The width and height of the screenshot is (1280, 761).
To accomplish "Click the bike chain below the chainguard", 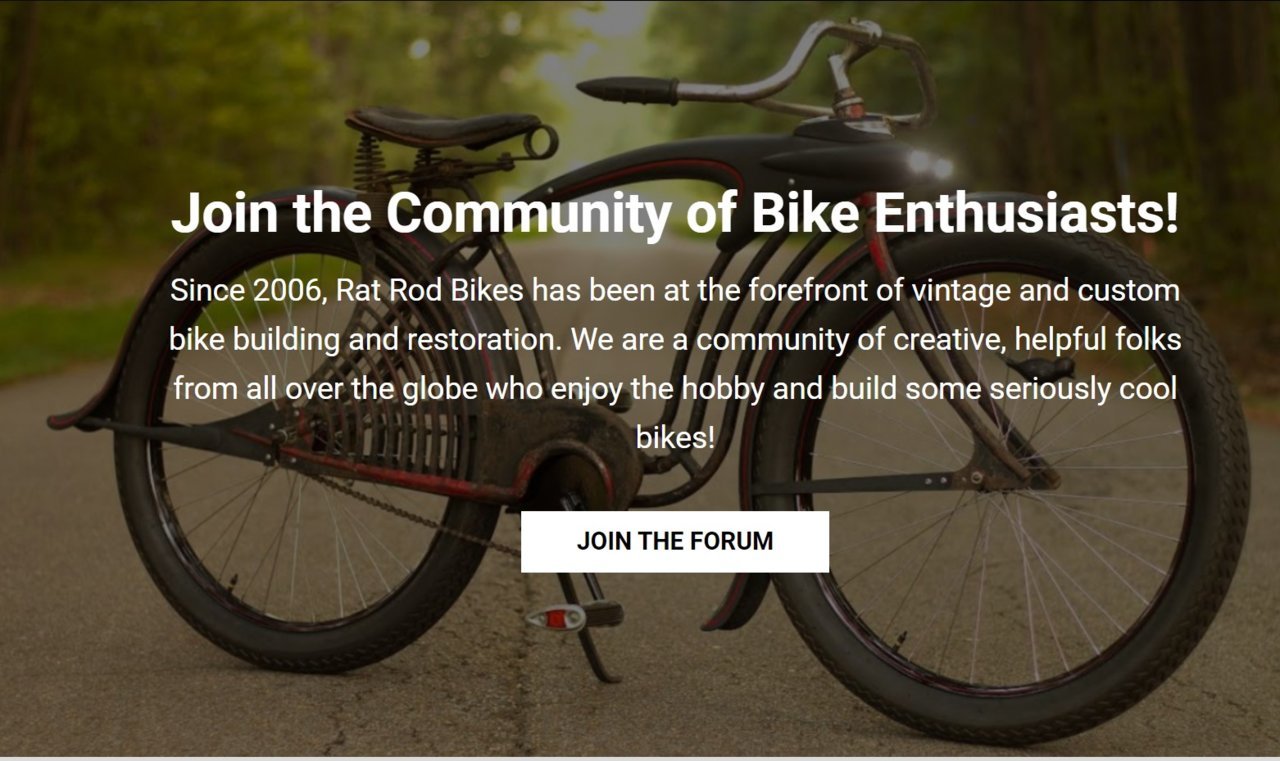I will 400,510.
